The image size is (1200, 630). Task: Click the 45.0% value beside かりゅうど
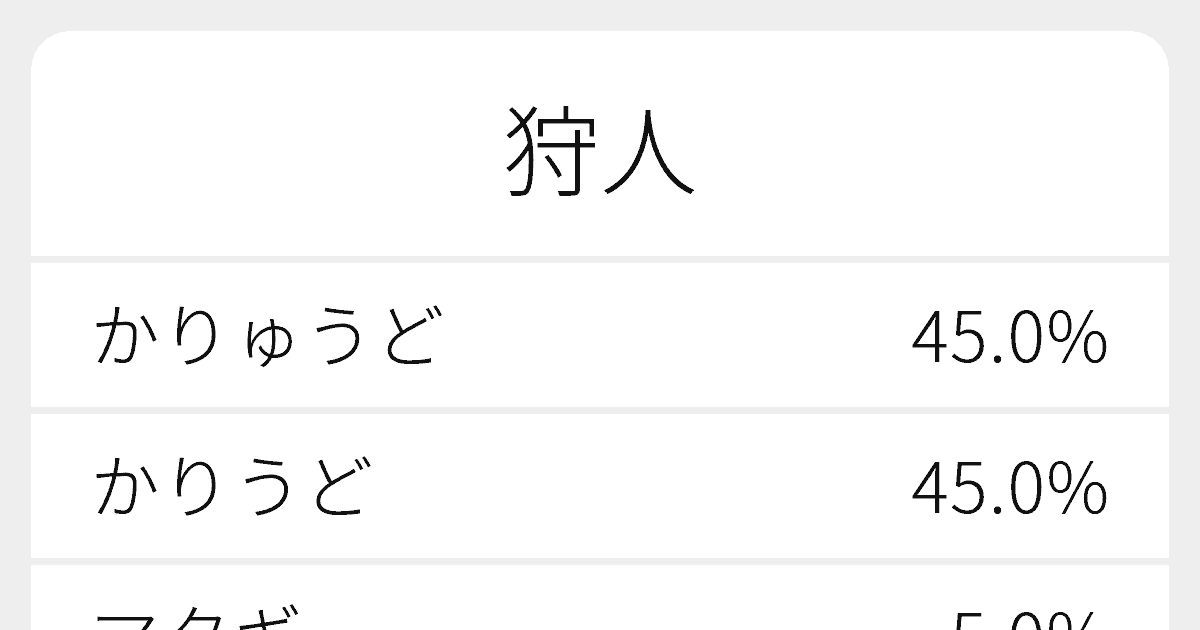coord(1008,337)
